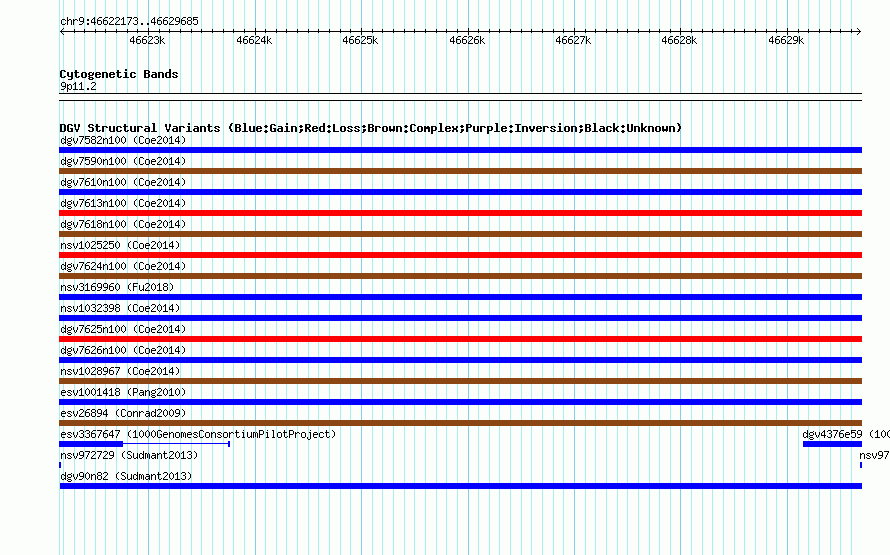Click the nsv1028967 (Coe2014) label
Image resolution: width=890 pixels, height=555 pixels.
pos(120,371)
